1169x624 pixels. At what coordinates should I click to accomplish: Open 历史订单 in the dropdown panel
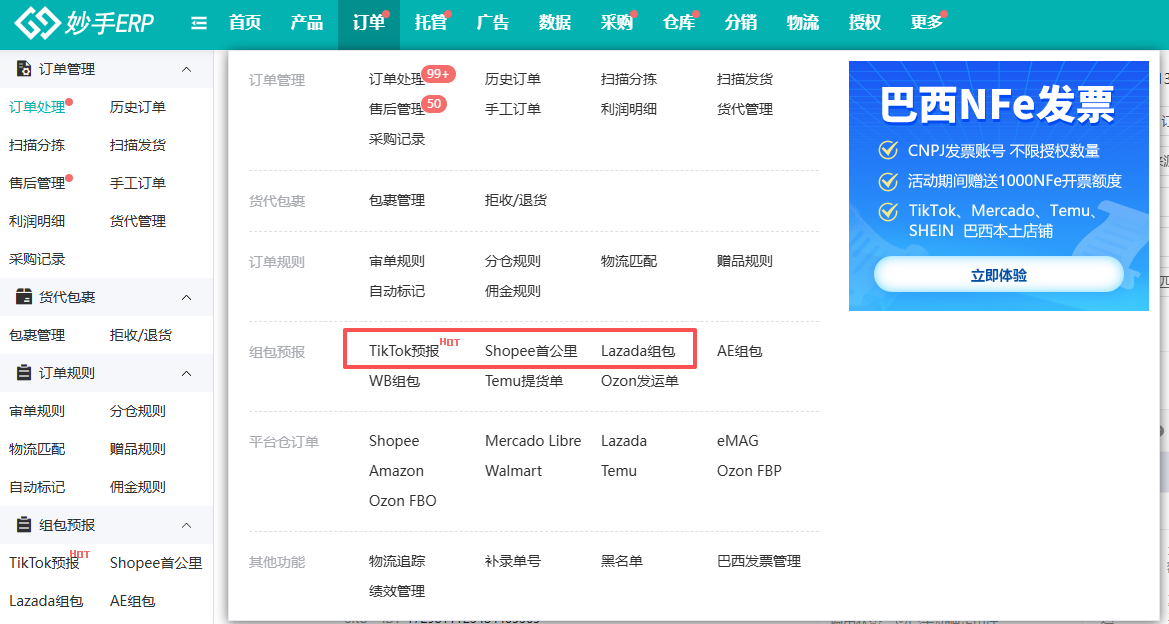click(513, 79)
